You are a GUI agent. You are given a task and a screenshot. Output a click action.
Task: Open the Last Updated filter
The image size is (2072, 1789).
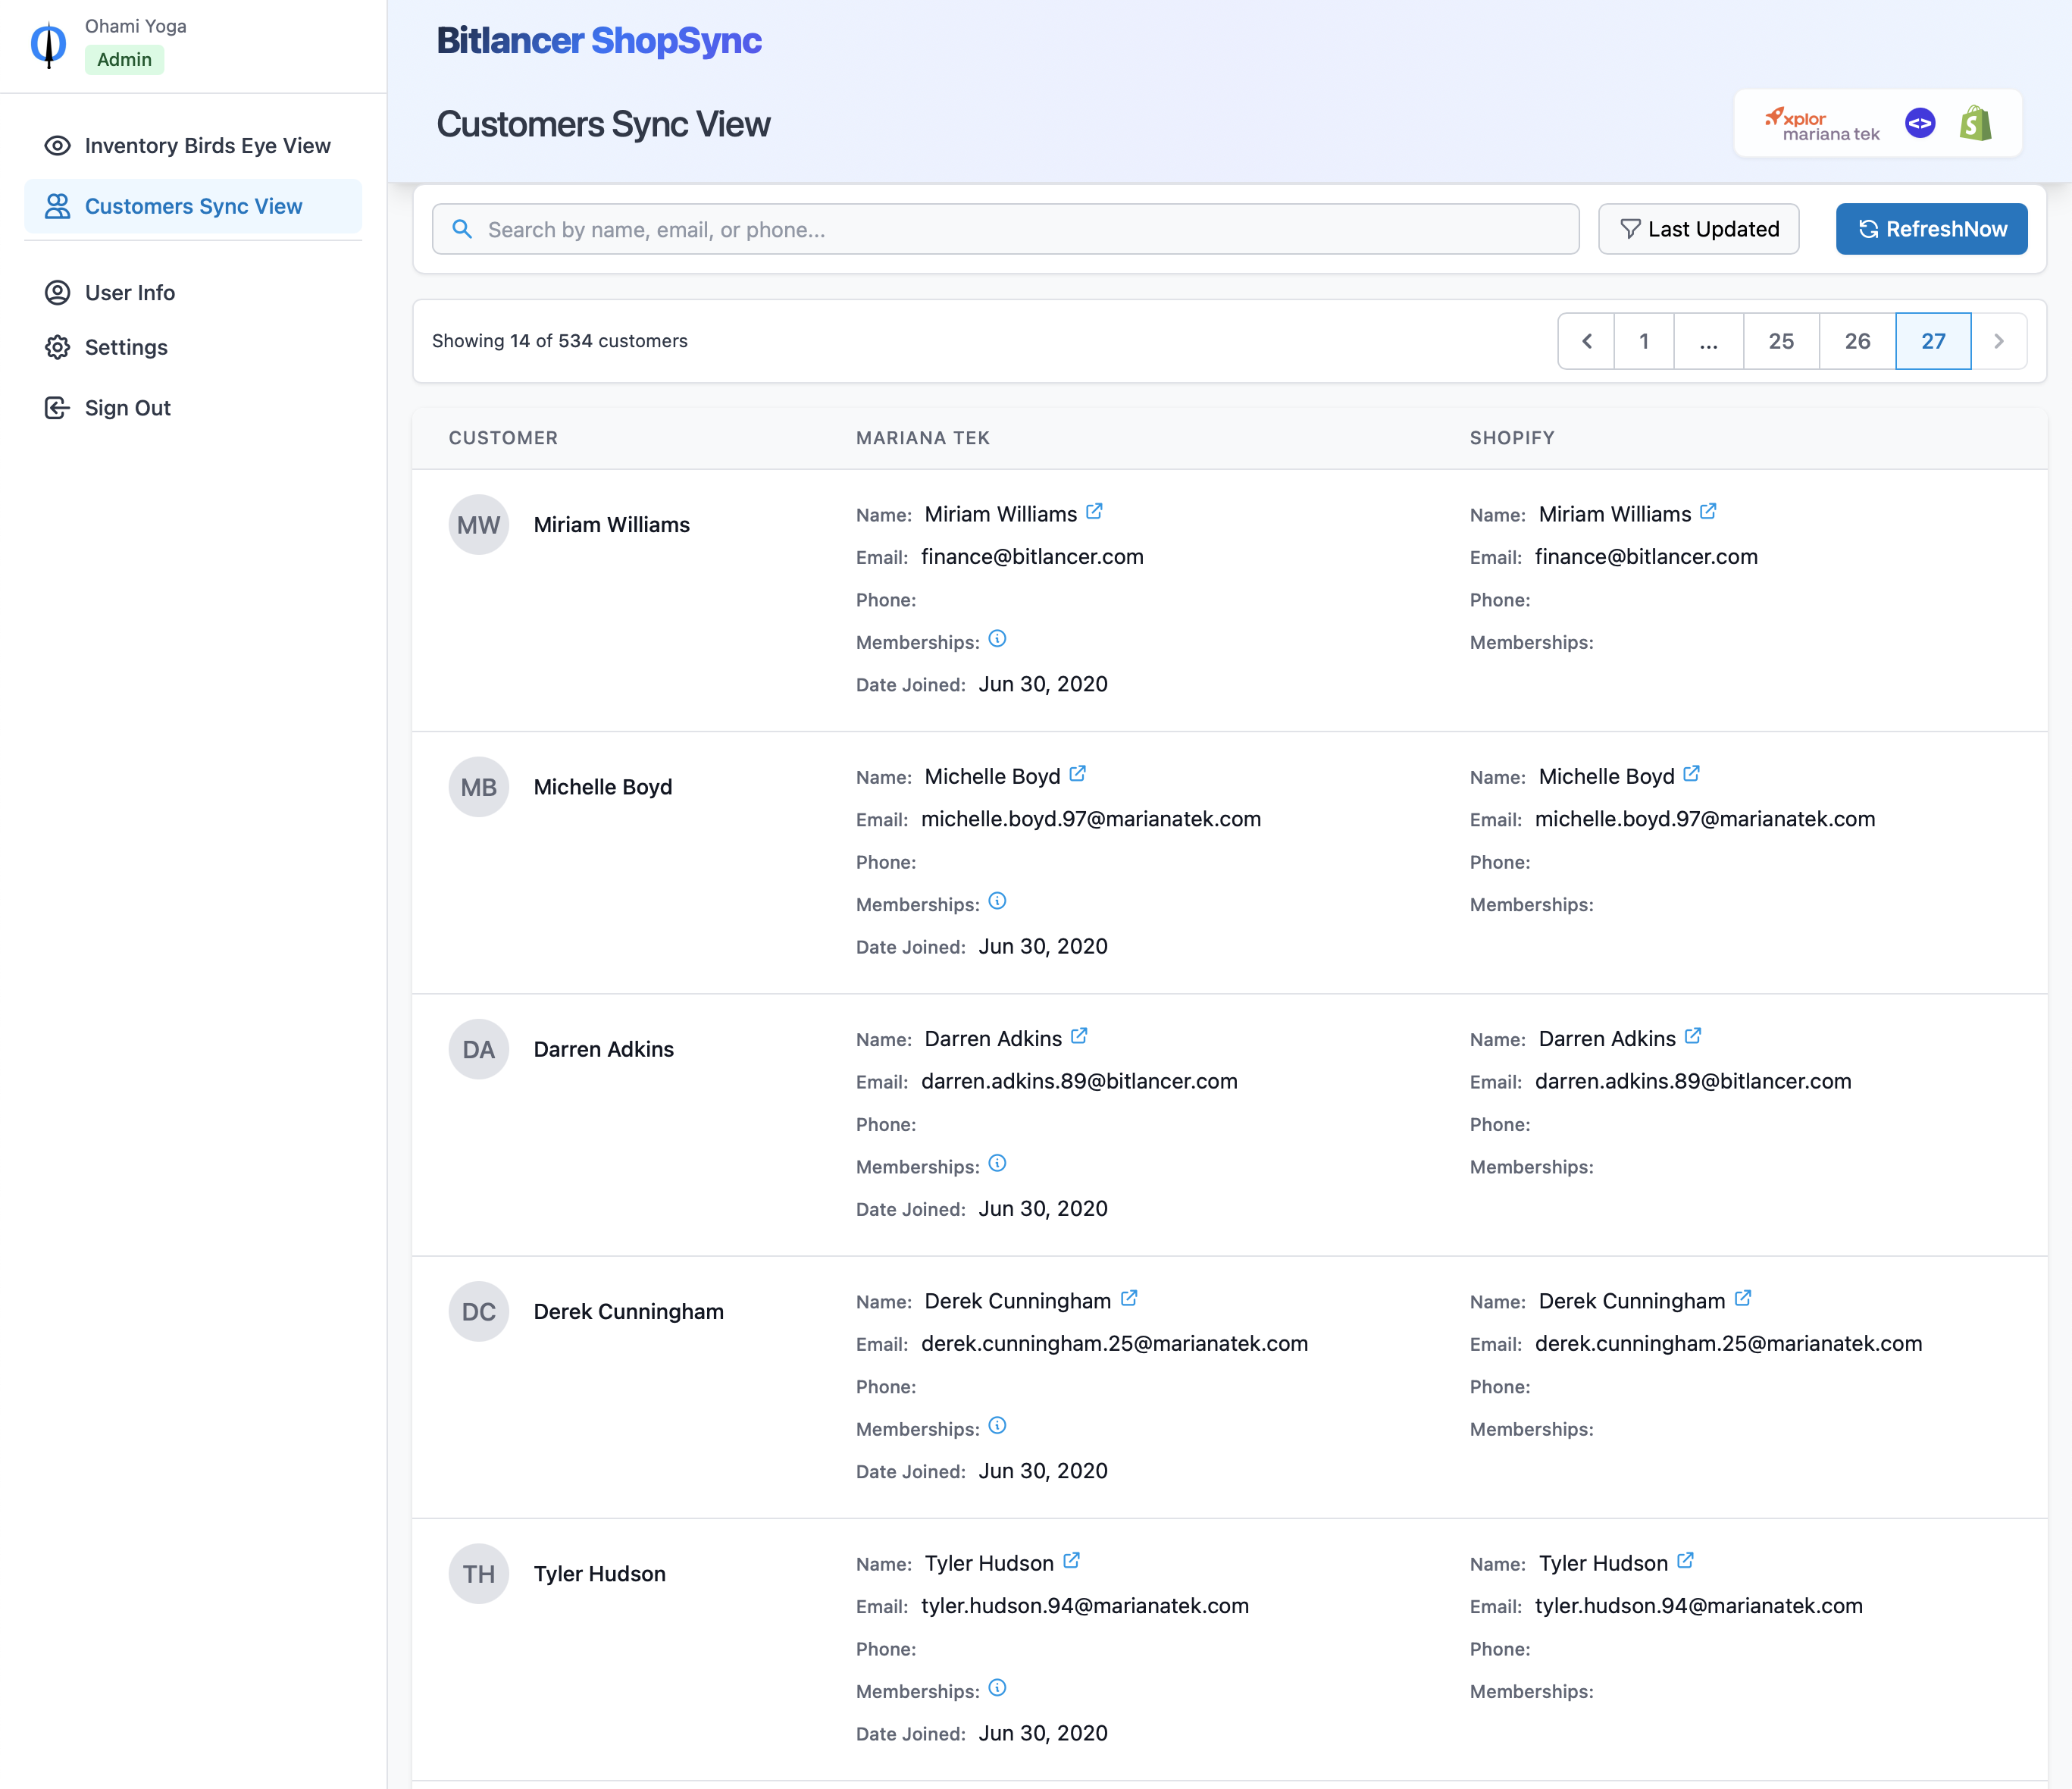coord(1698,229)
